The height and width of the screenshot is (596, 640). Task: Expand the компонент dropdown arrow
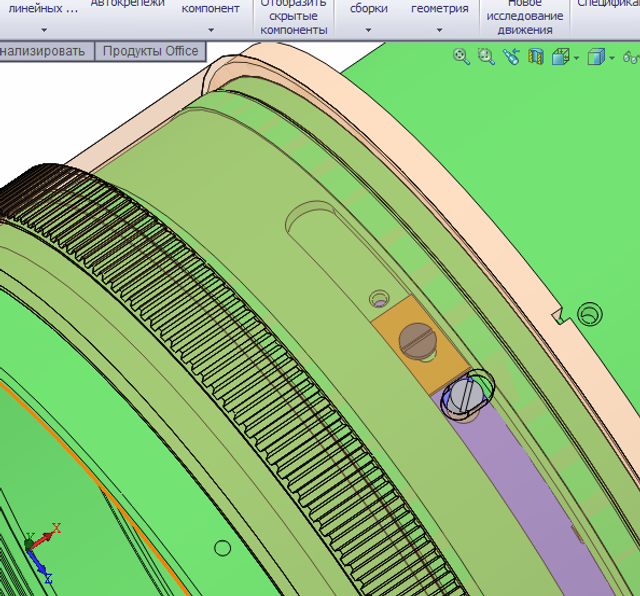(x=211, y=30)
